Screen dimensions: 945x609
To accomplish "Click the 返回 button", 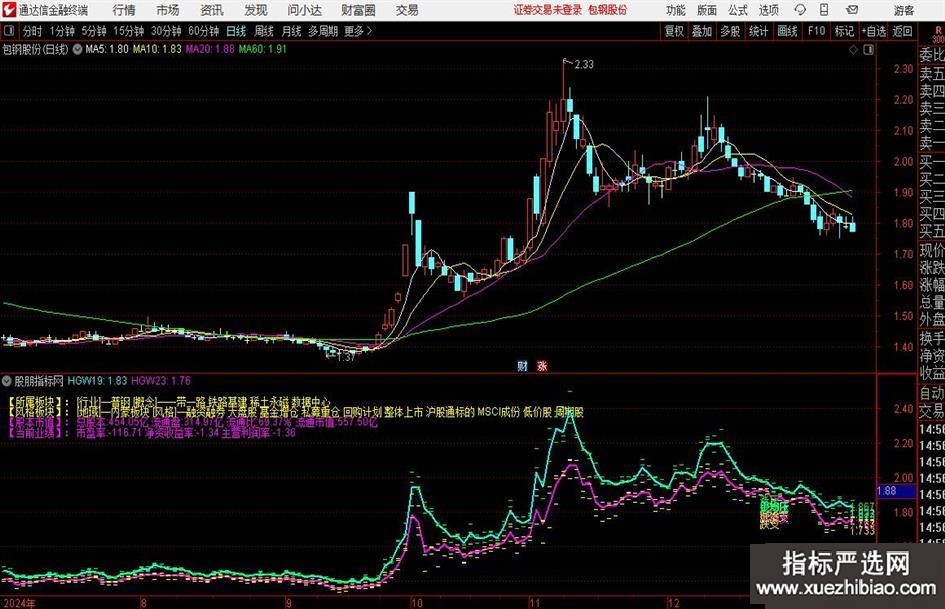I will (902, 31).
